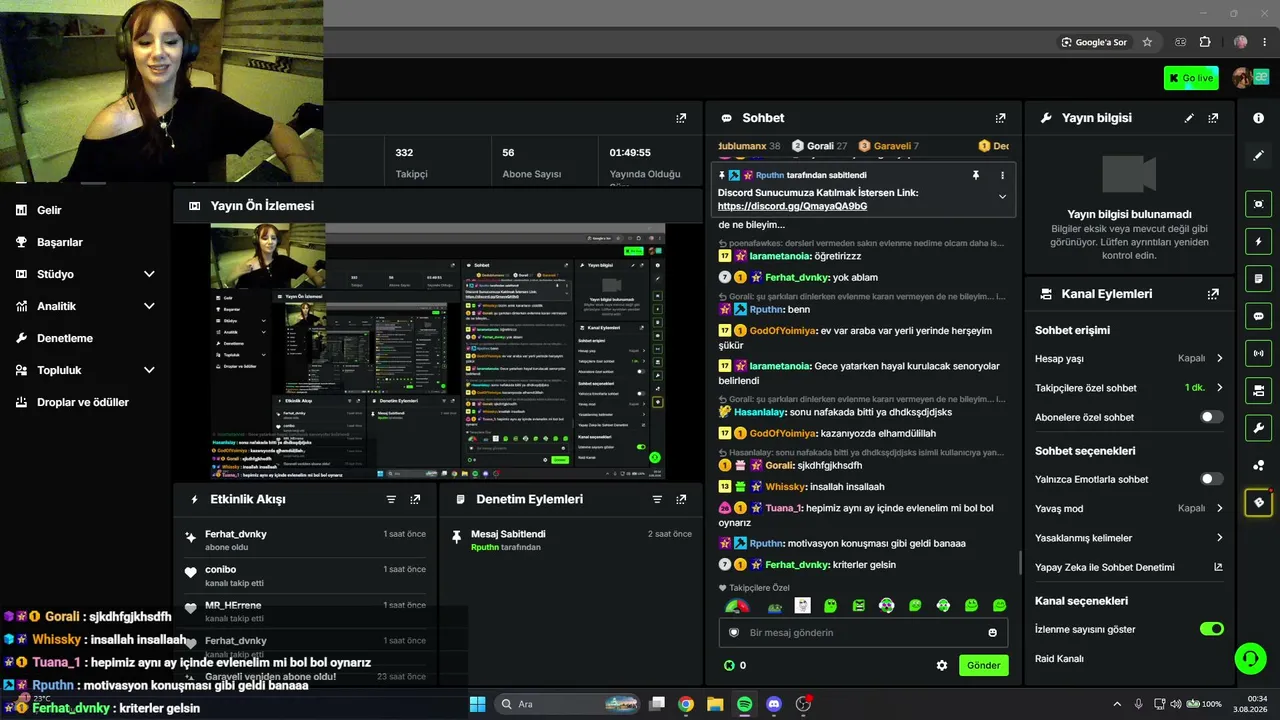Open Takipçilere özel sohbet setting chevron
The image size is (1280, 720).
(1219, 388)
